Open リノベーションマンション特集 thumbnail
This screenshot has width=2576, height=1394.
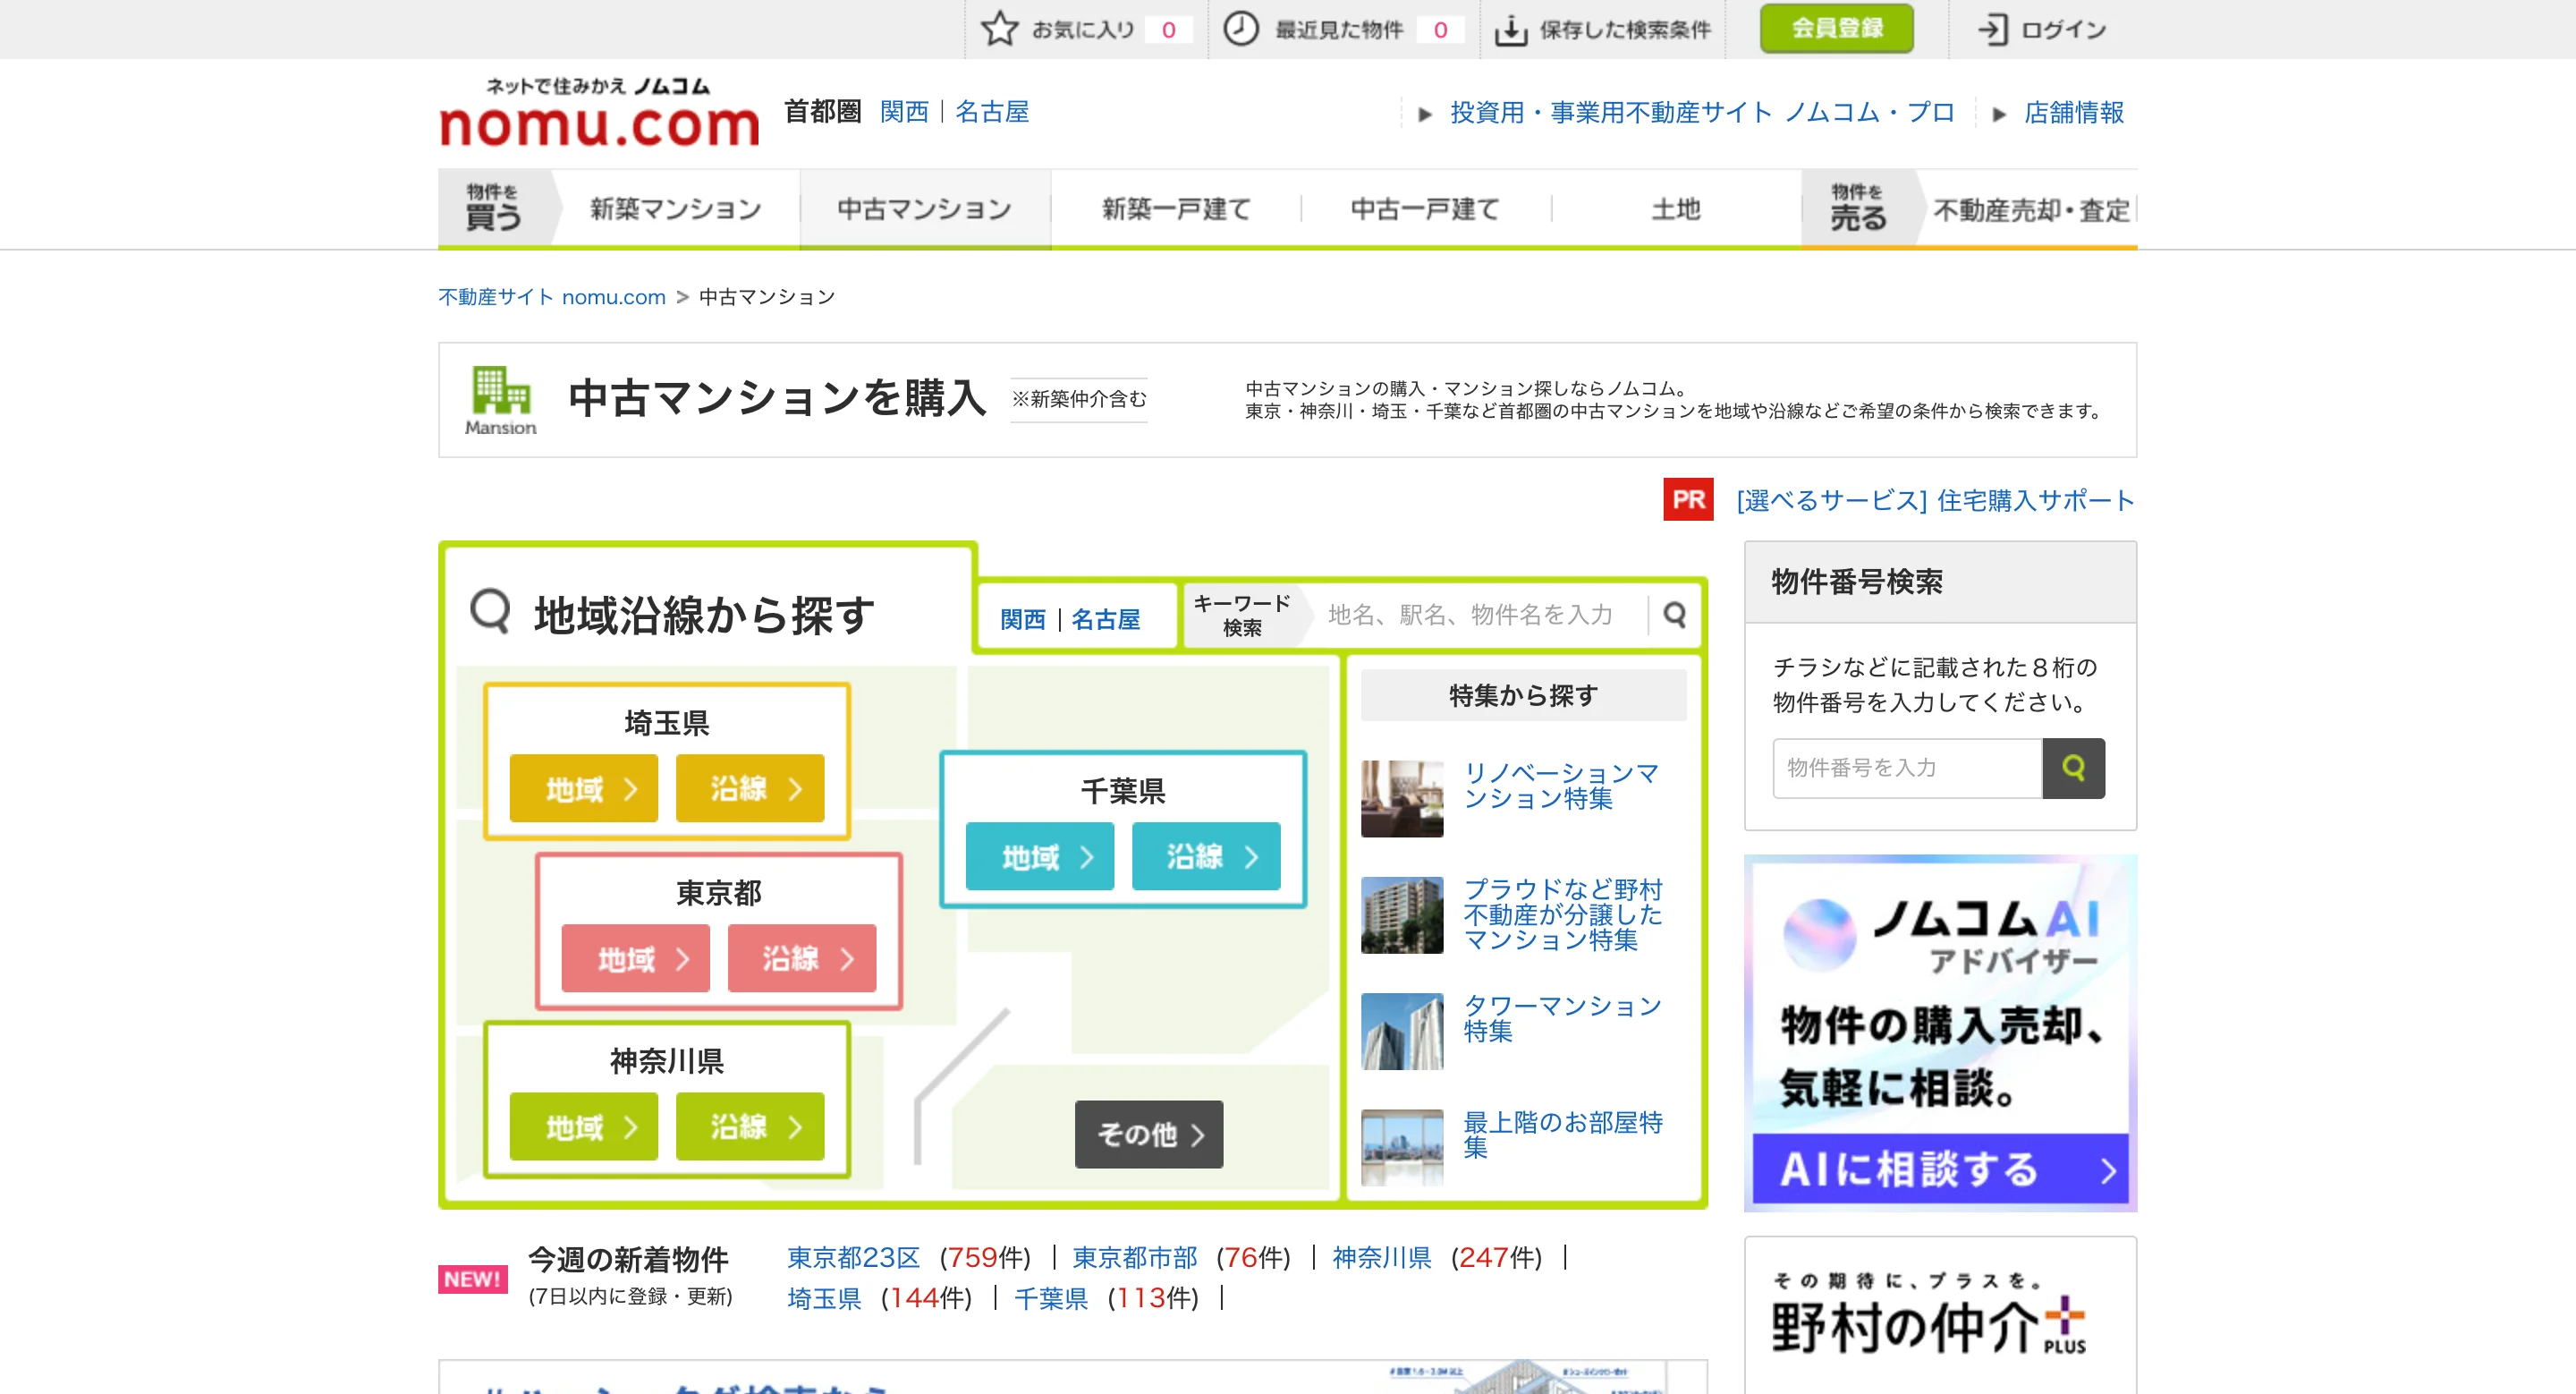(1402, 799)
